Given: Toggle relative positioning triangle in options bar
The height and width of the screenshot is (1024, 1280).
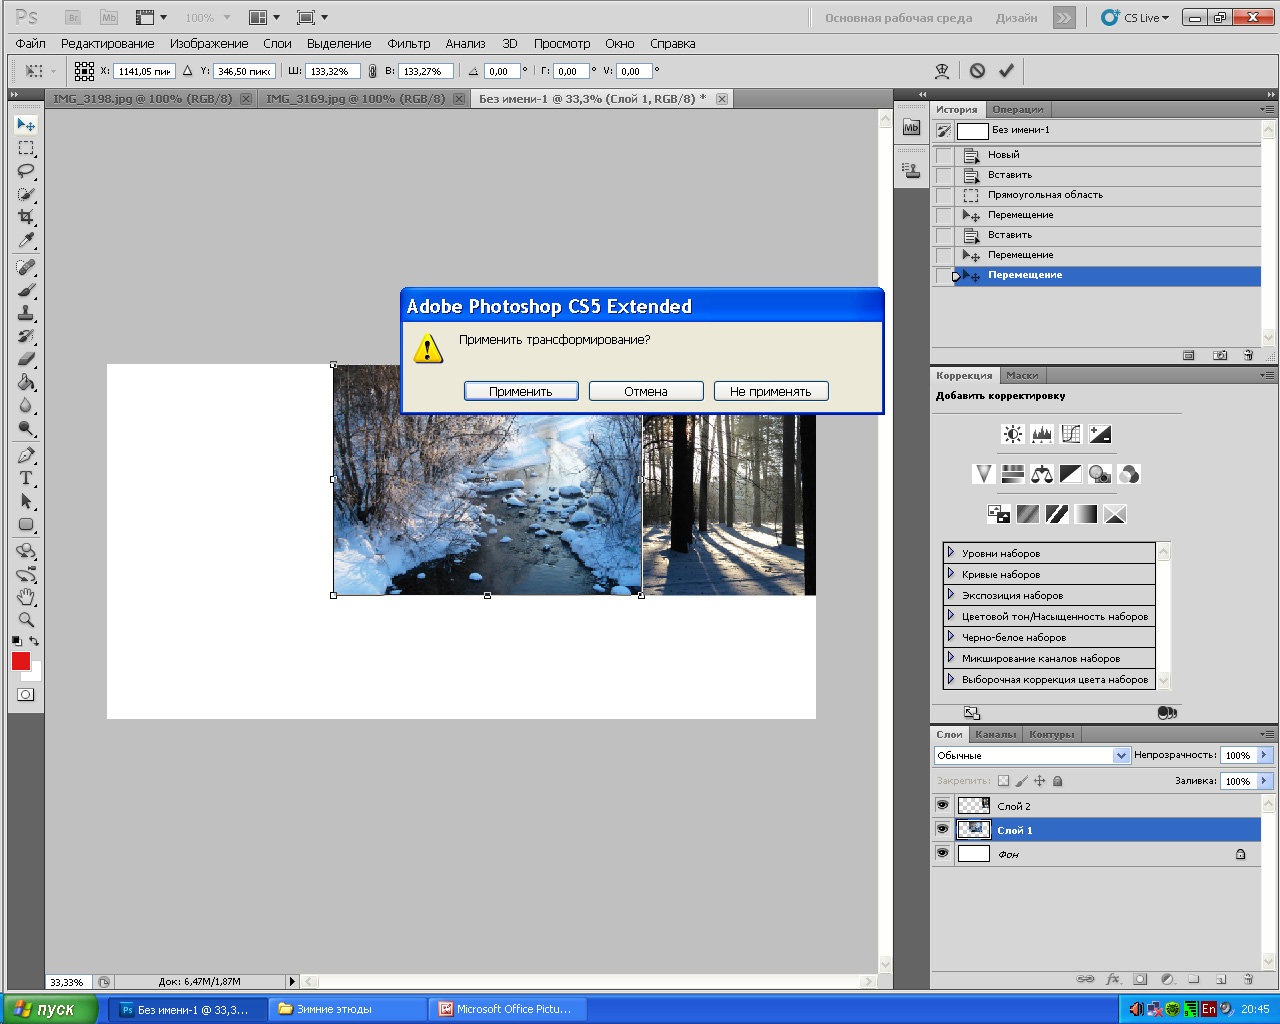Looking at the screenshot, I should click(187, 71).
